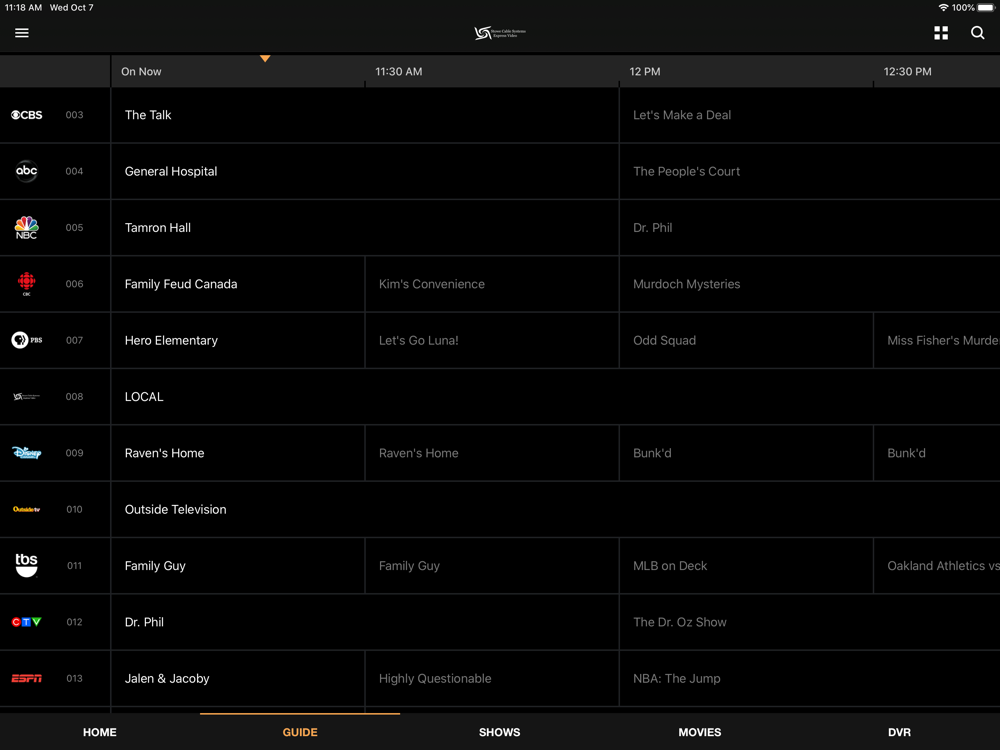Open Dr. Phil on NBC row
Image resolution: width=1000 pixels, height=750 pixels.
point(810,228)
